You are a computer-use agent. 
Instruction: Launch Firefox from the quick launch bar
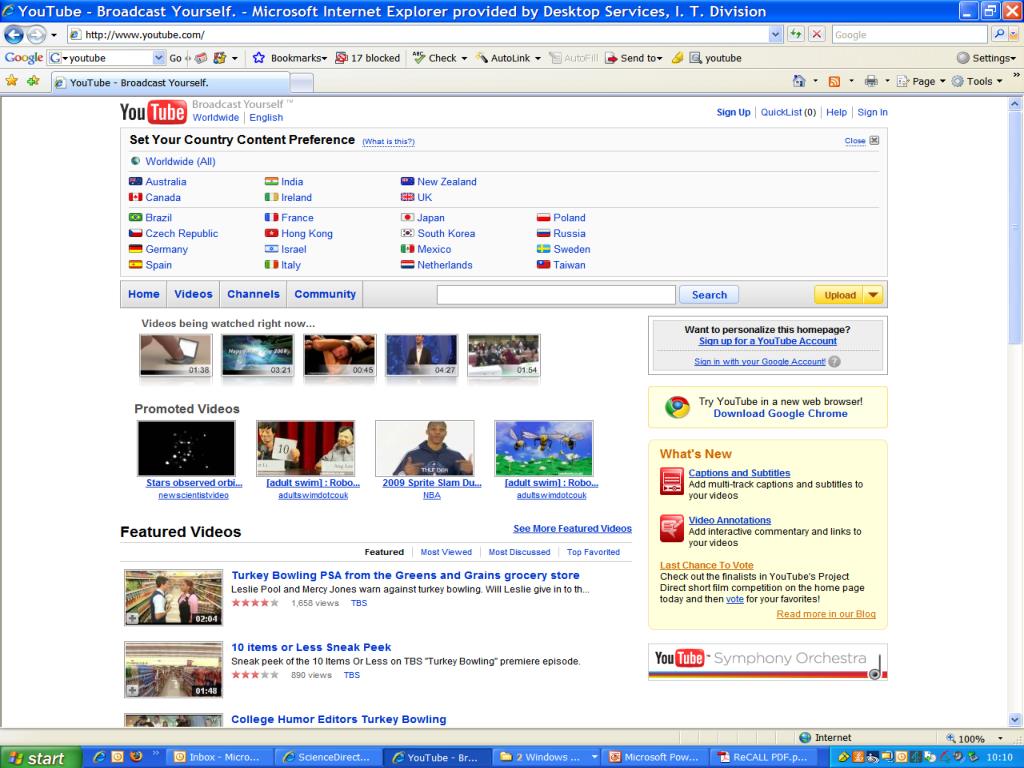(136, 757)
